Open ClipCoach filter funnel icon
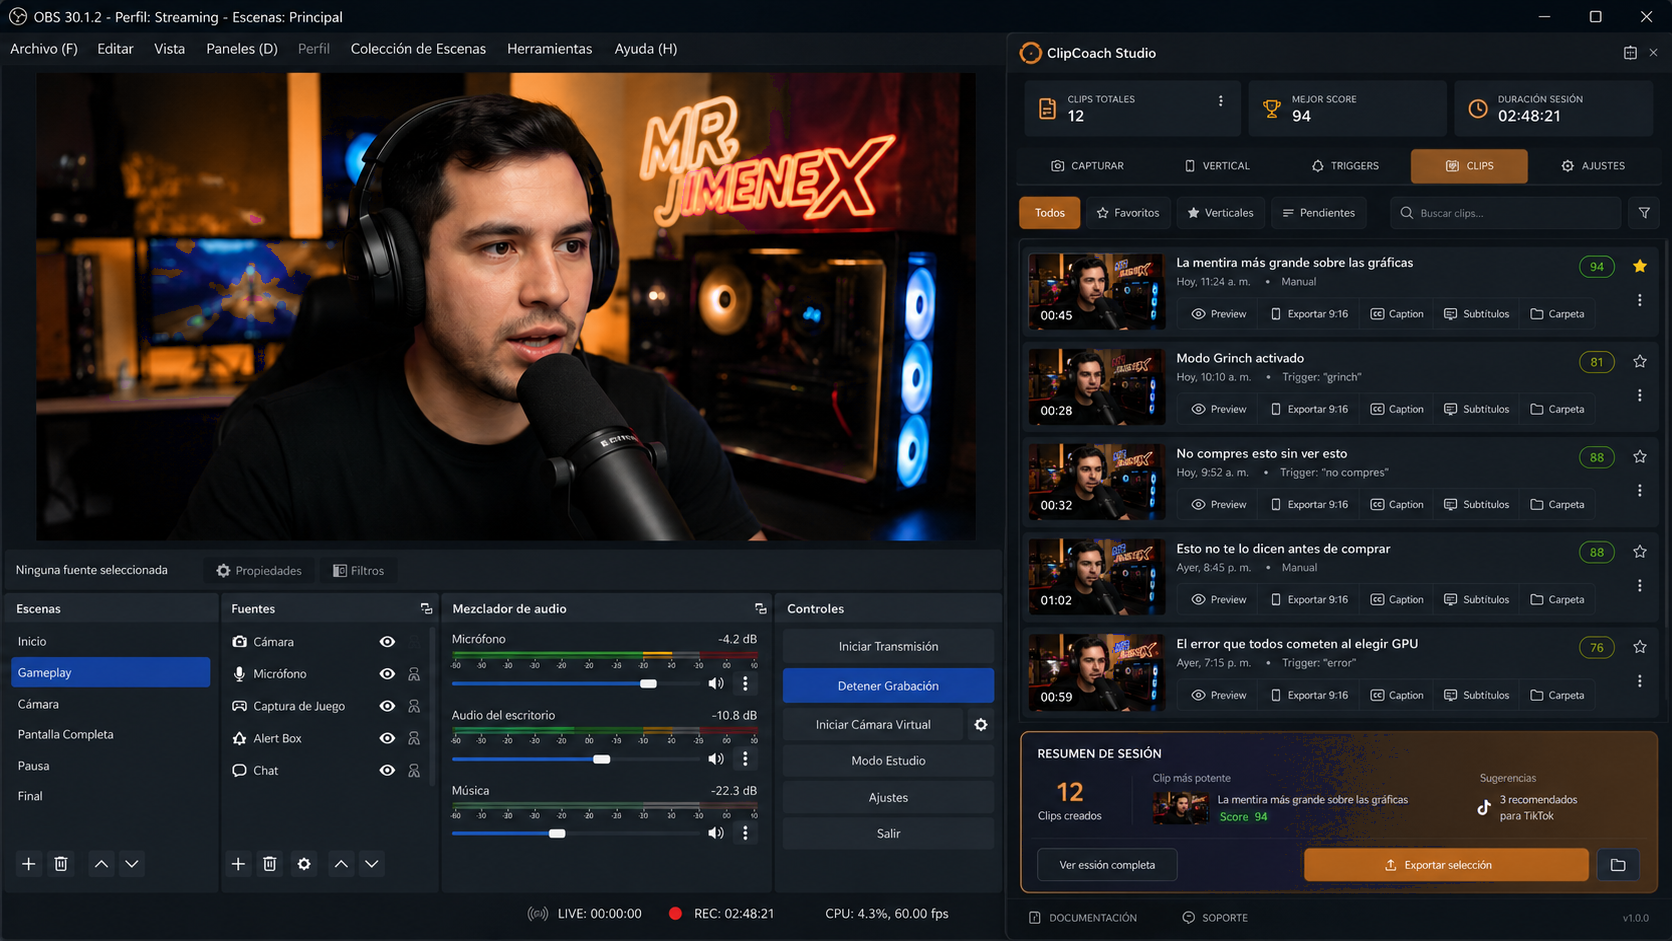 pyautogui.click(x=1644, y=213)
